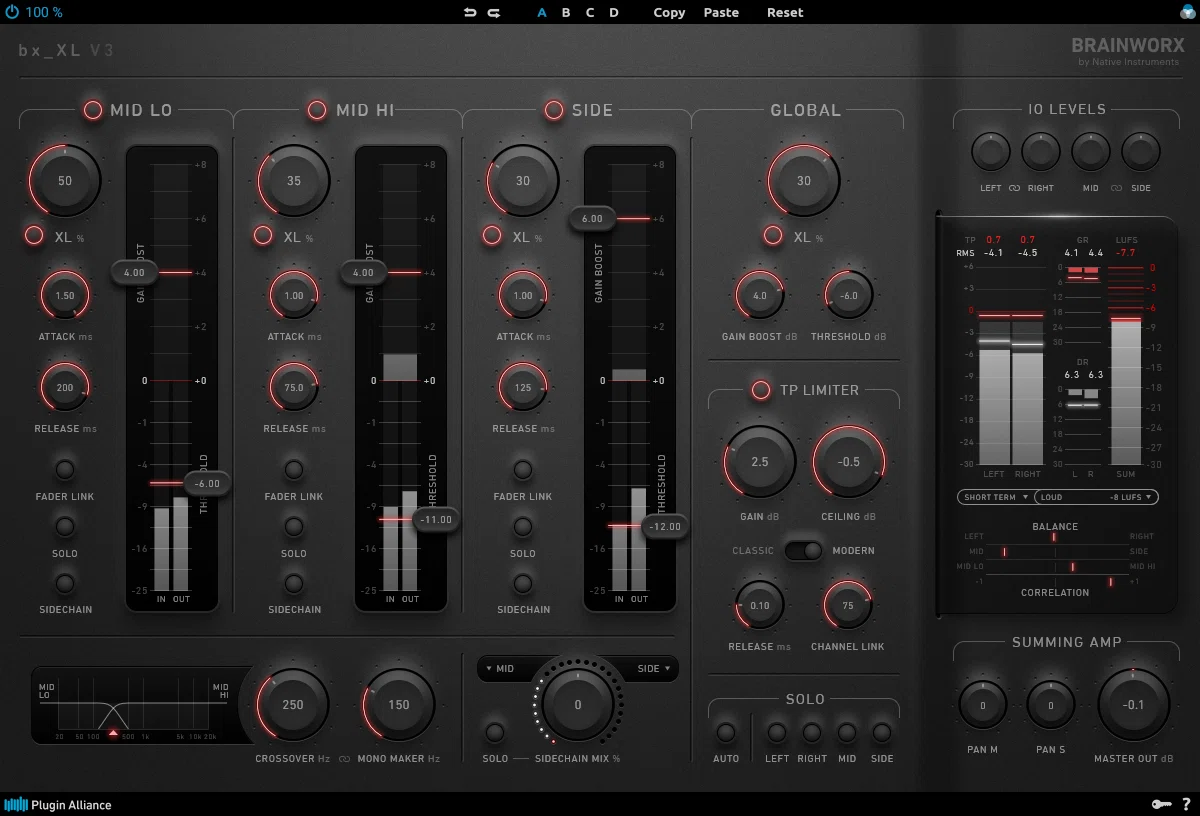This screenshot has width=1200, height=816.
Task: Toggle the Sidechain Mix Solo button
Action: 494,732
